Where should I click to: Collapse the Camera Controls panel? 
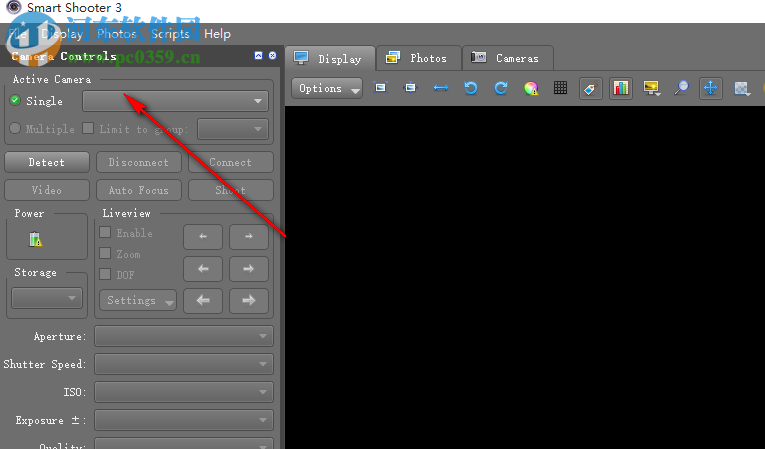tap(259, 56)
